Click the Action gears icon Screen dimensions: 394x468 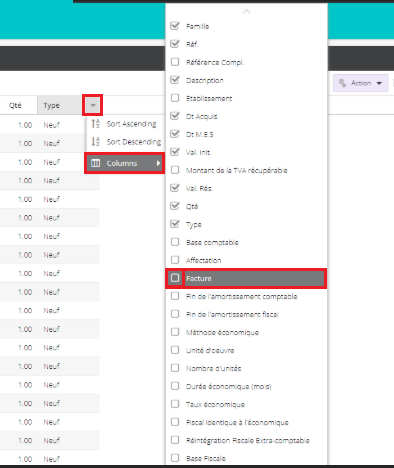(x=342, y=83)
